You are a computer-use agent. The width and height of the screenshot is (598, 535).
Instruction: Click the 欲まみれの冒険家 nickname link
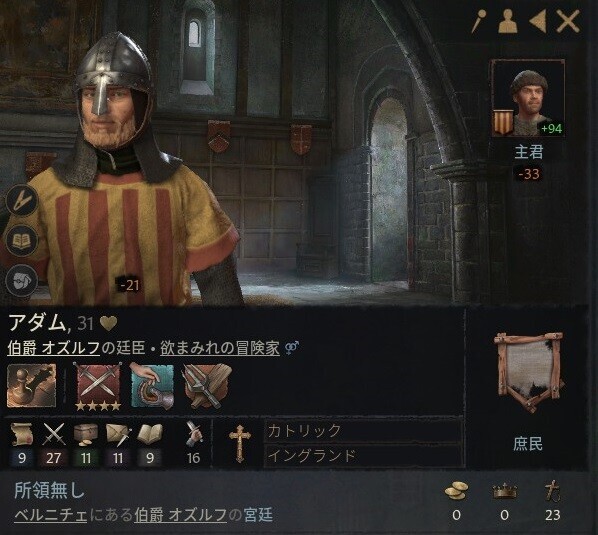[x=220, y=348]
